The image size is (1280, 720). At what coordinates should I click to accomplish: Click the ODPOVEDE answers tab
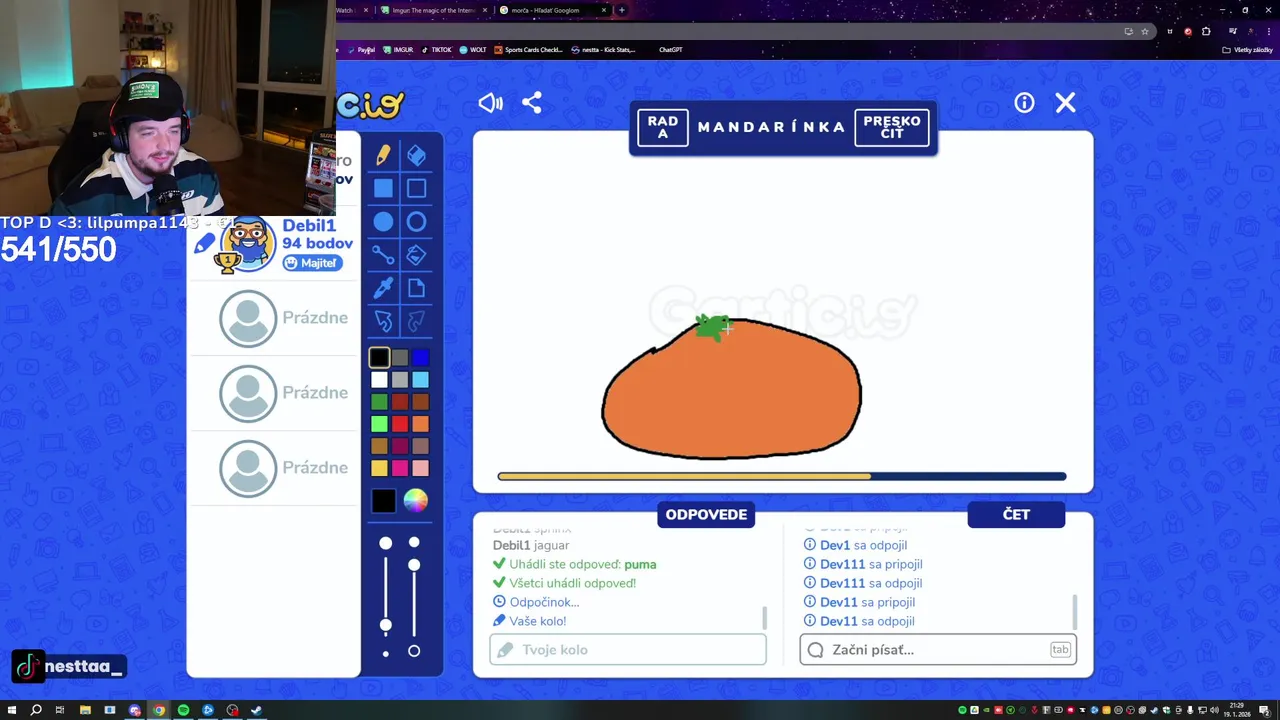click(x=706, y=514)
